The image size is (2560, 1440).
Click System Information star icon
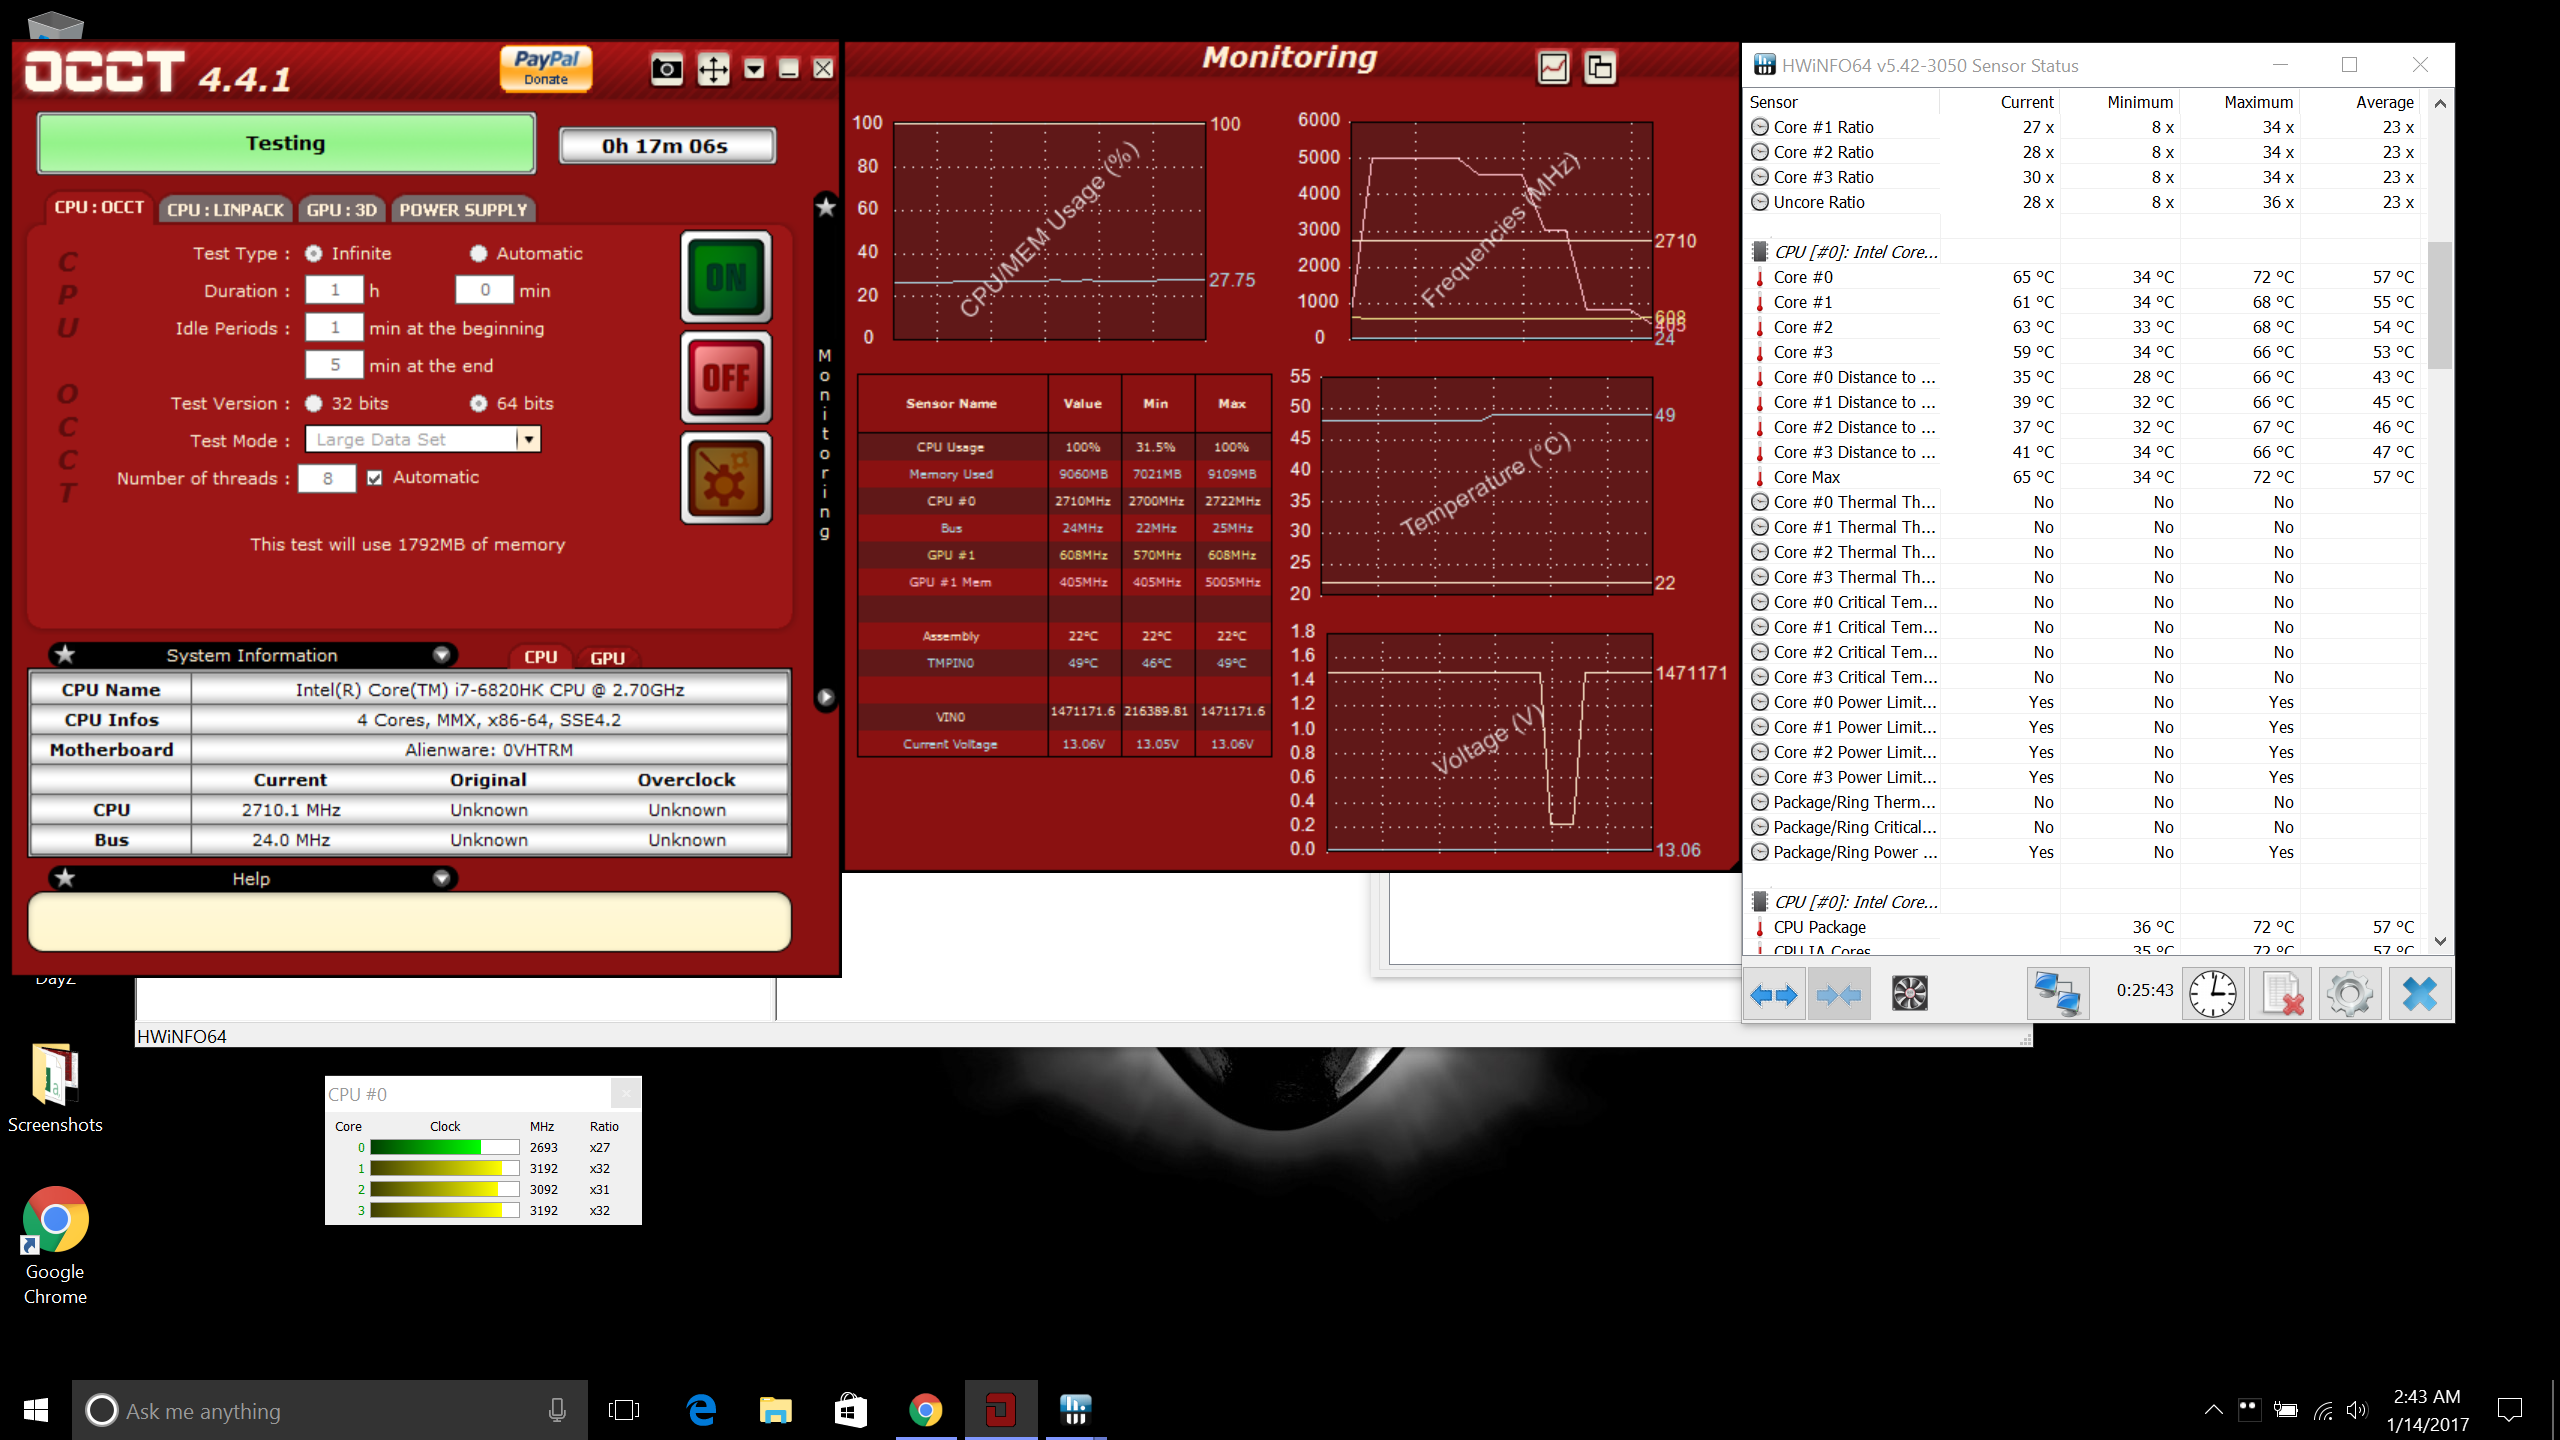point(65,655)
